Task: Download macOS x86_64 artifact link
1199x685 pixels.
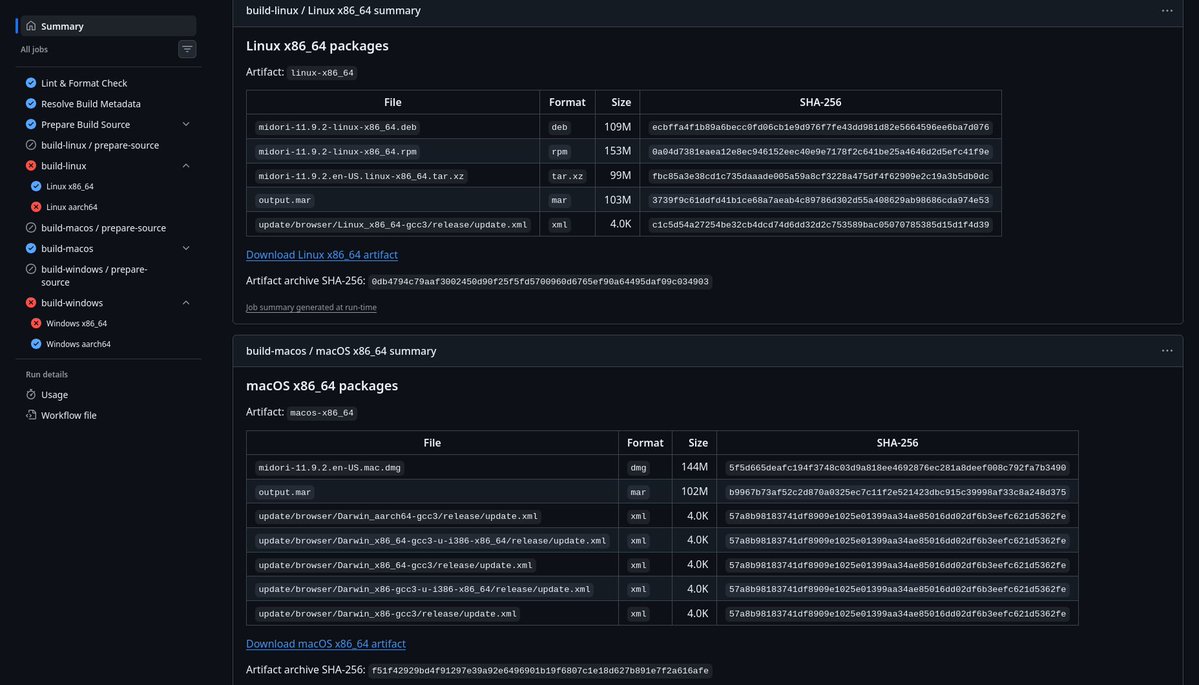Action: point(326,644)
